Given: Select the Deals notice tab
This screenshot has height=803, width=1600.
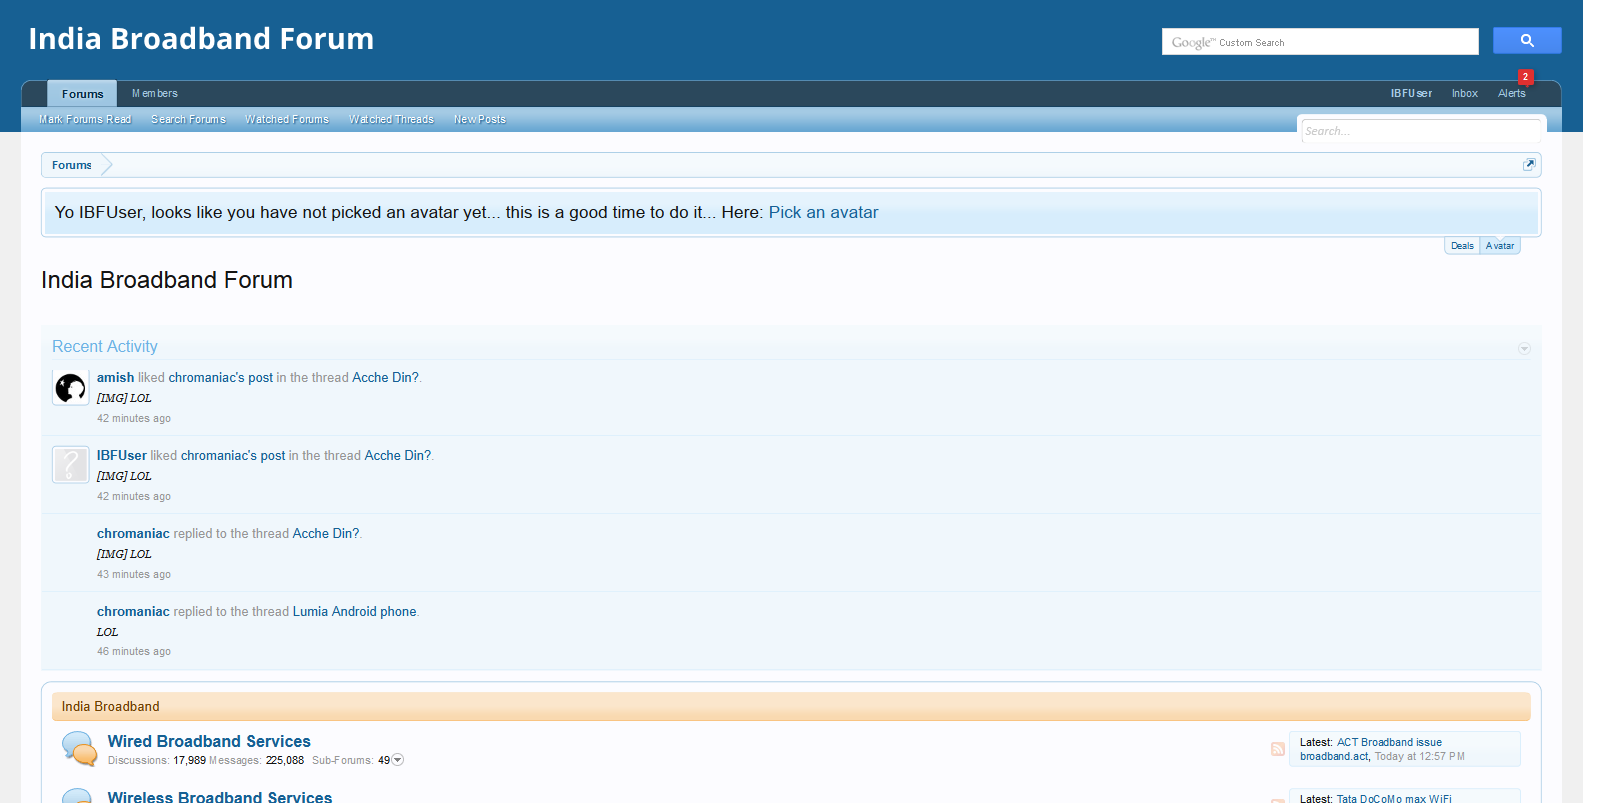Looking at the screenshot, I should coord(1462,246).
